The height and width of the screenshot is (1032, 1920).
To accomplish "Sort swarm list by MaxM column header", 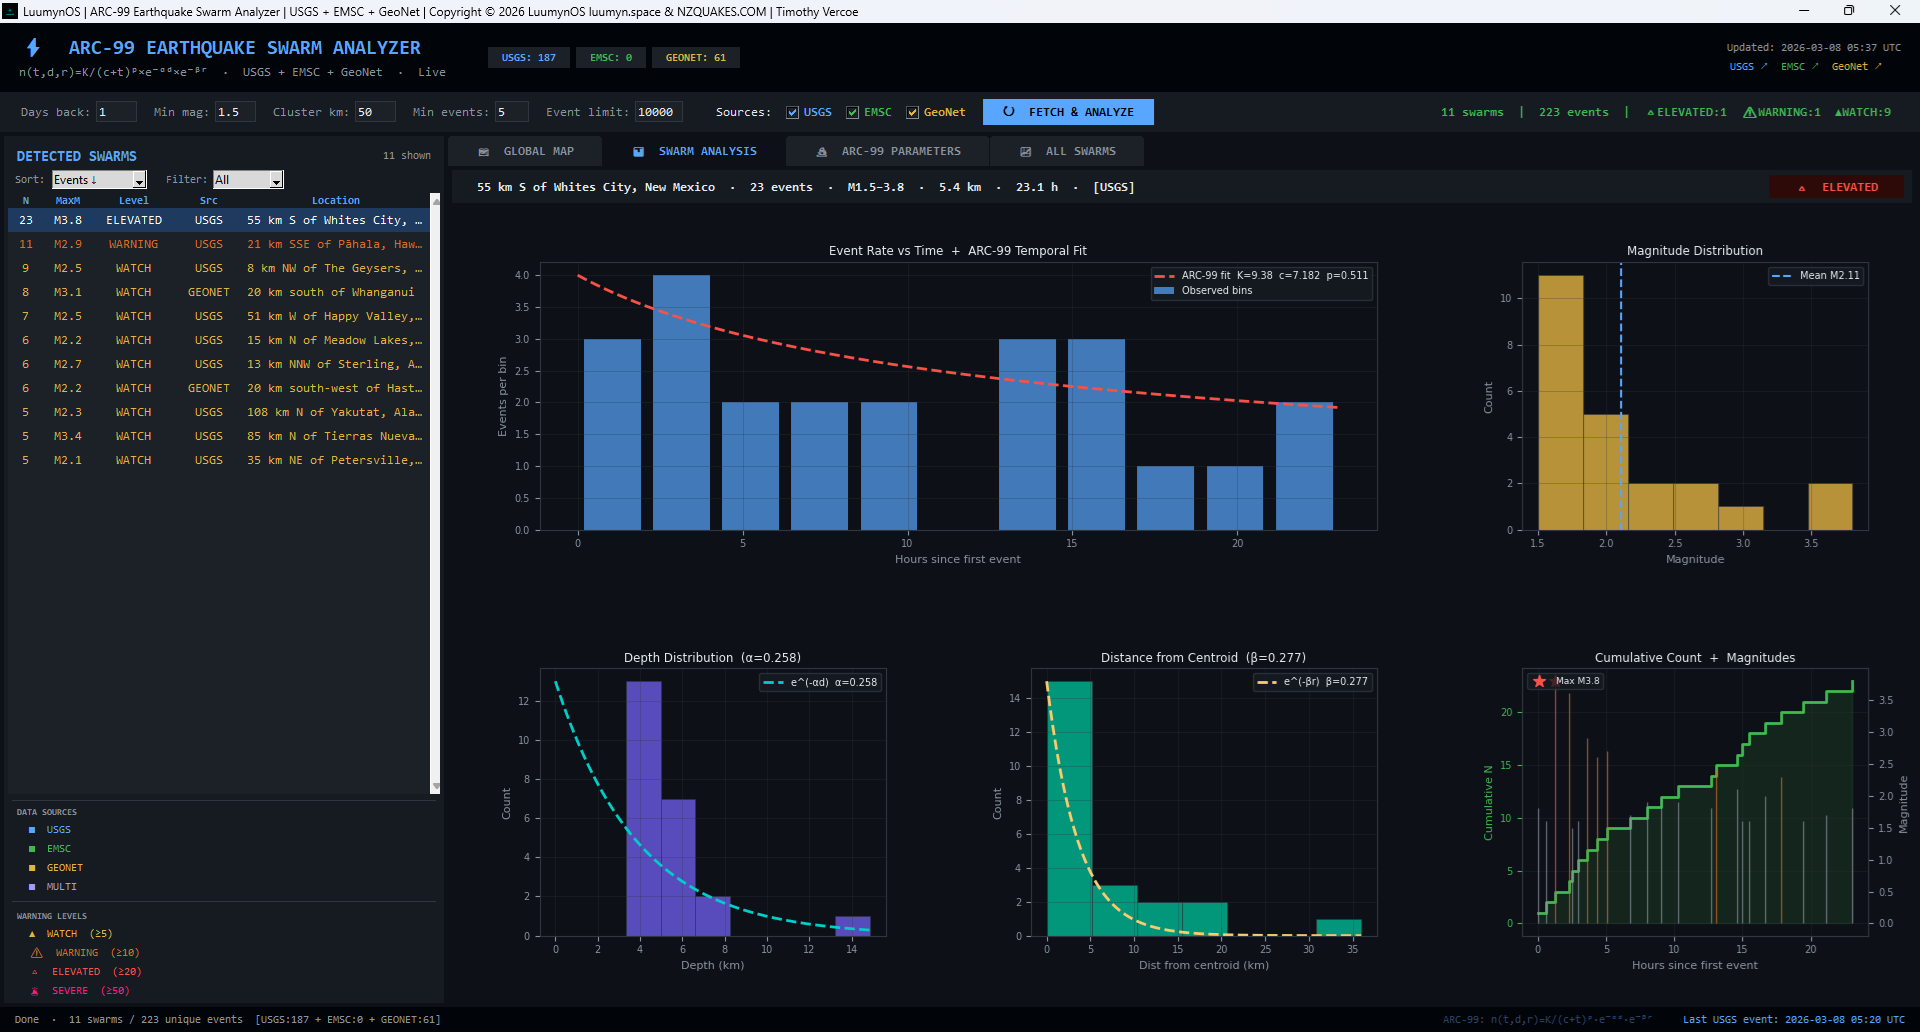I will [67, 201].
